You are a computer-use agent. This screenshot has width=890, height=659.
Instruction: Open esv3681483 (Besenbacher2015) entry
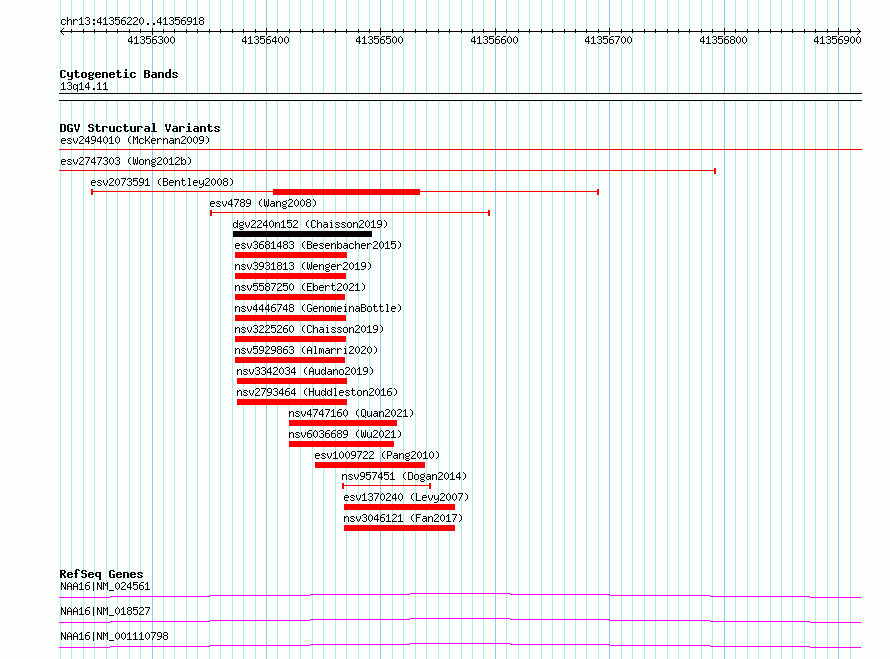point(318,245)
